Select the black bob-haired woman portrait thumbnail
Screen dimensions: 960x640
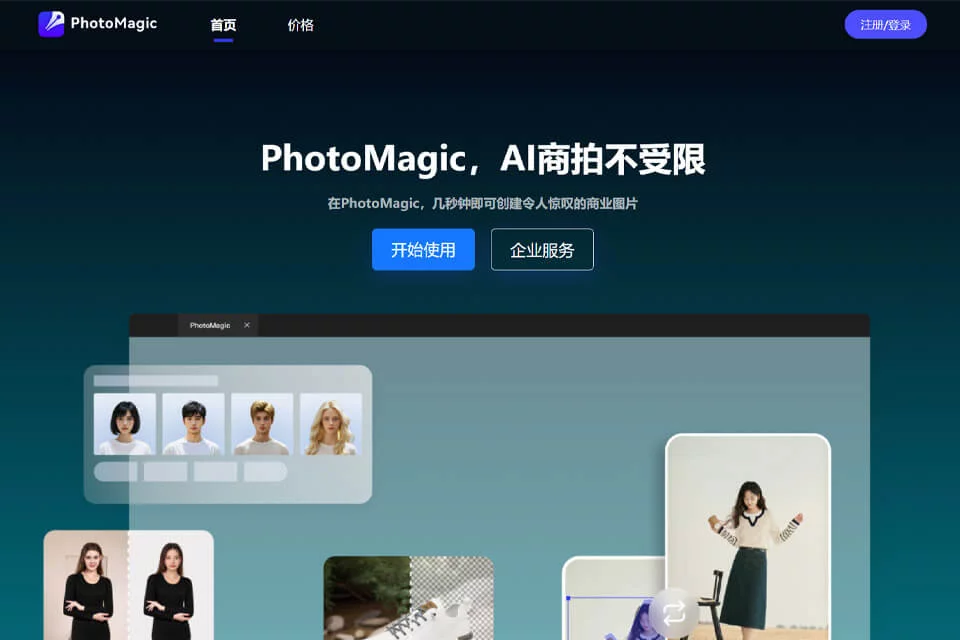coord(125,424)
